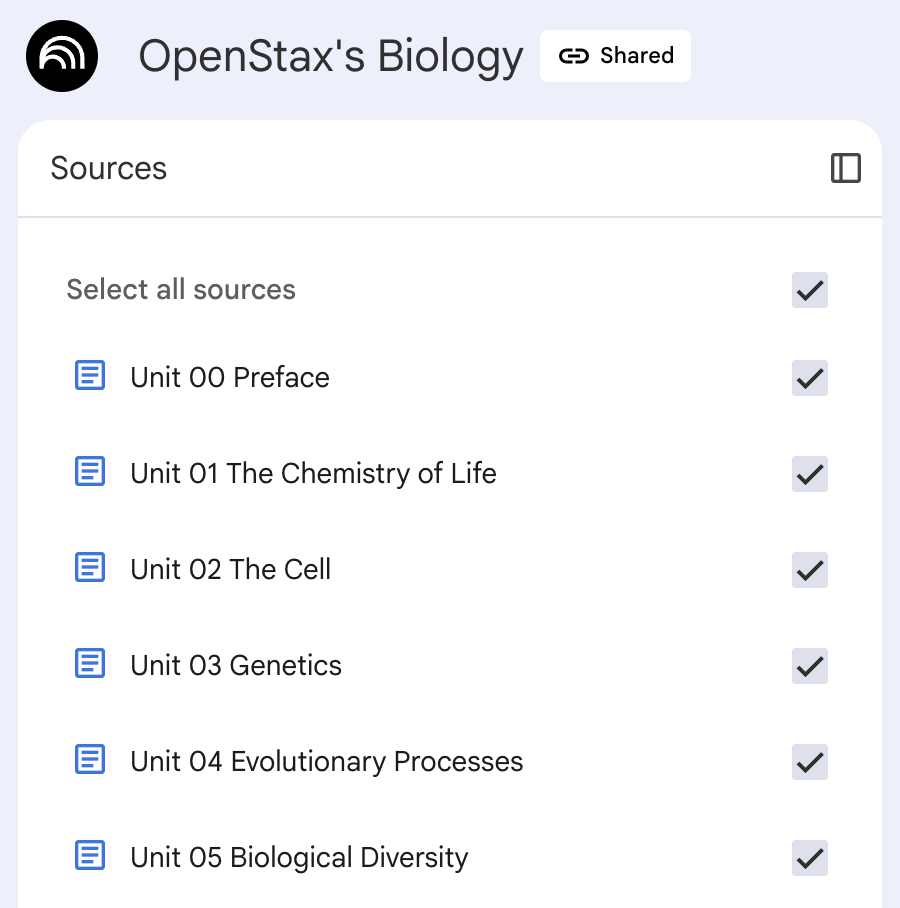Click the NotebookLM logo icon
The image size is (900, 908).
click(62, 56)
